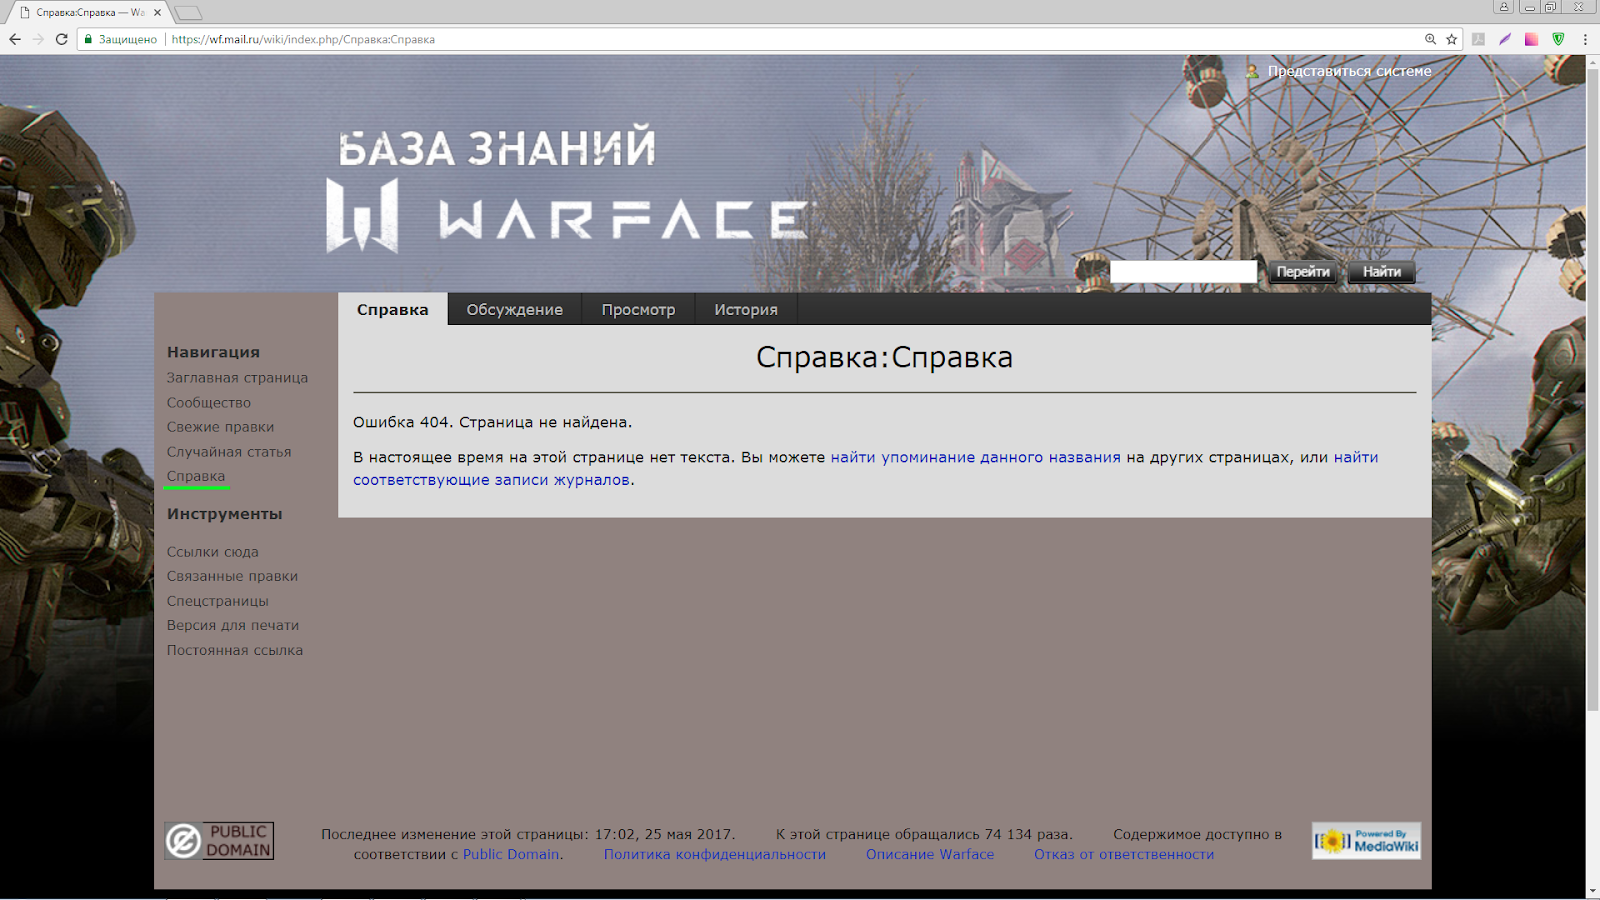The image size is (1600, 900).
Task: Focus the wiki search input field
Action: (x=1184, y=272)
